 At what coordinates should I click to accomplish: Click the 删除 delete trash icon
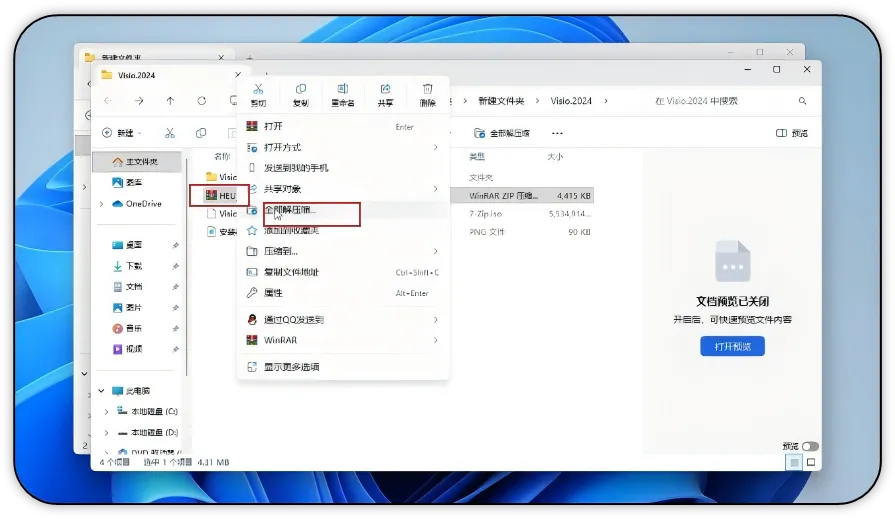click(x=428, y=89)
